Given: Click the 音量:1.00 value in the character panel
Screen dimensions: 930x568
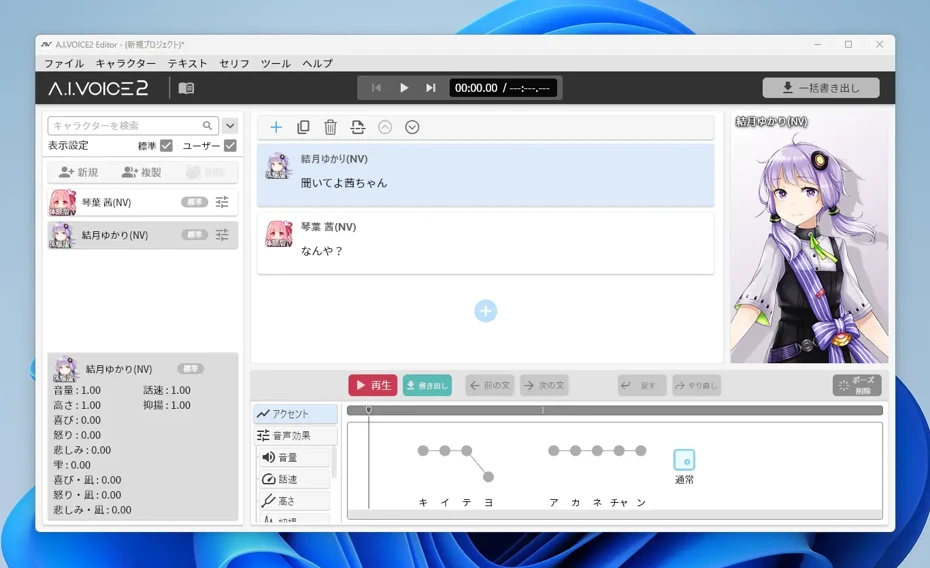Looking at the screenshot, I should coord(77,390).
